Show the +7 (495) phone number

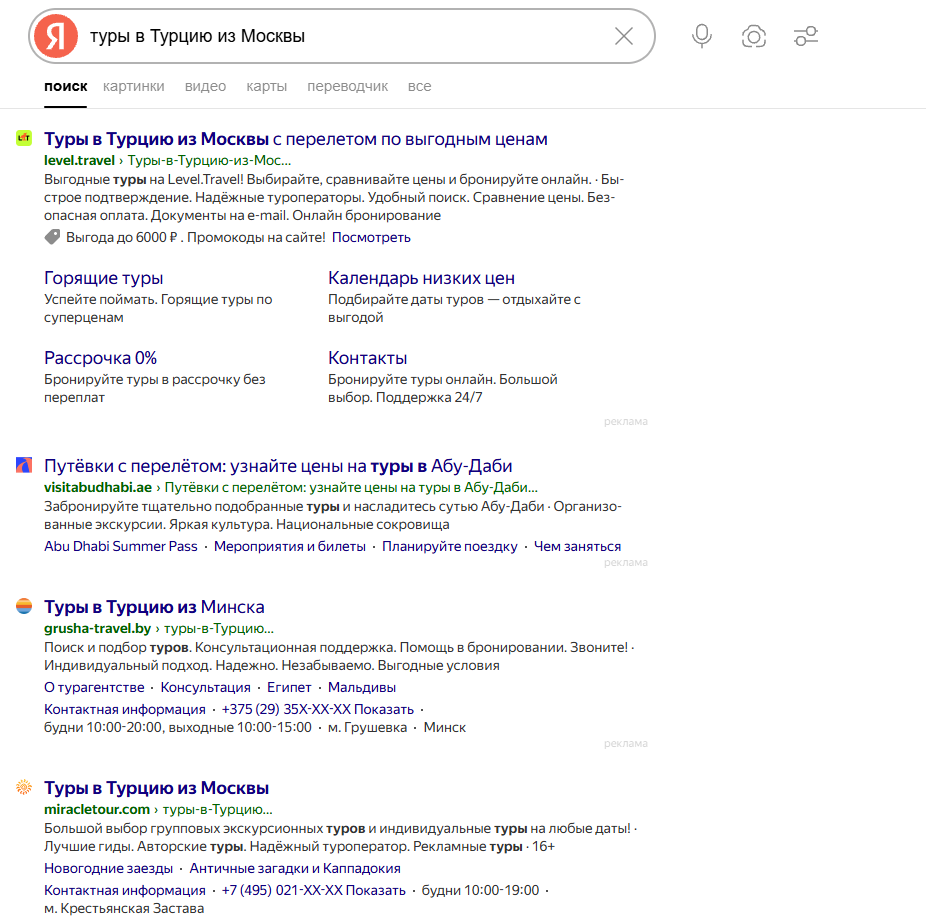pyautogui.click(x=314, y=890)
